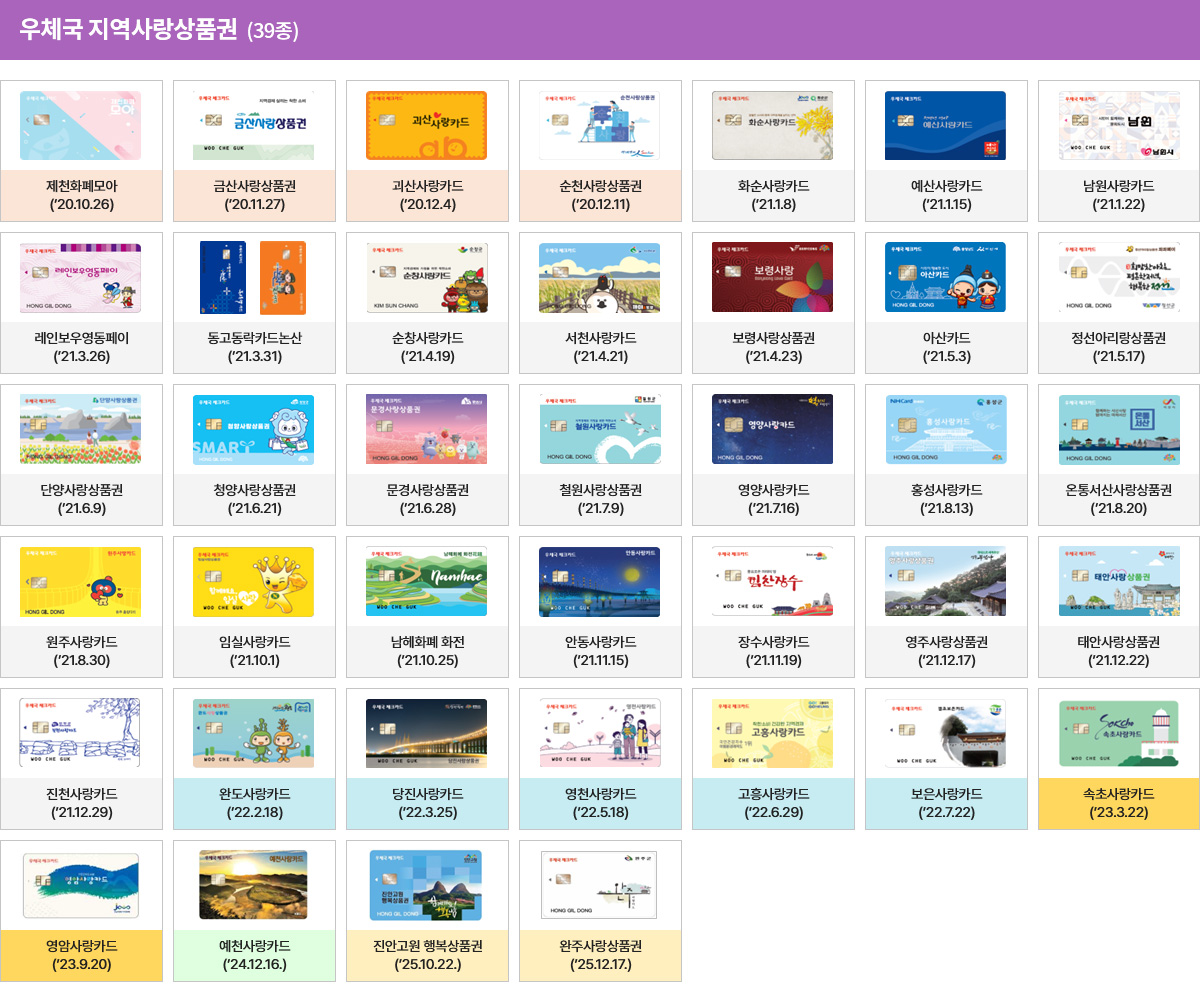Select the orange 괴산사랑카드 card image

pyautogui.click(x=427, y=126)
